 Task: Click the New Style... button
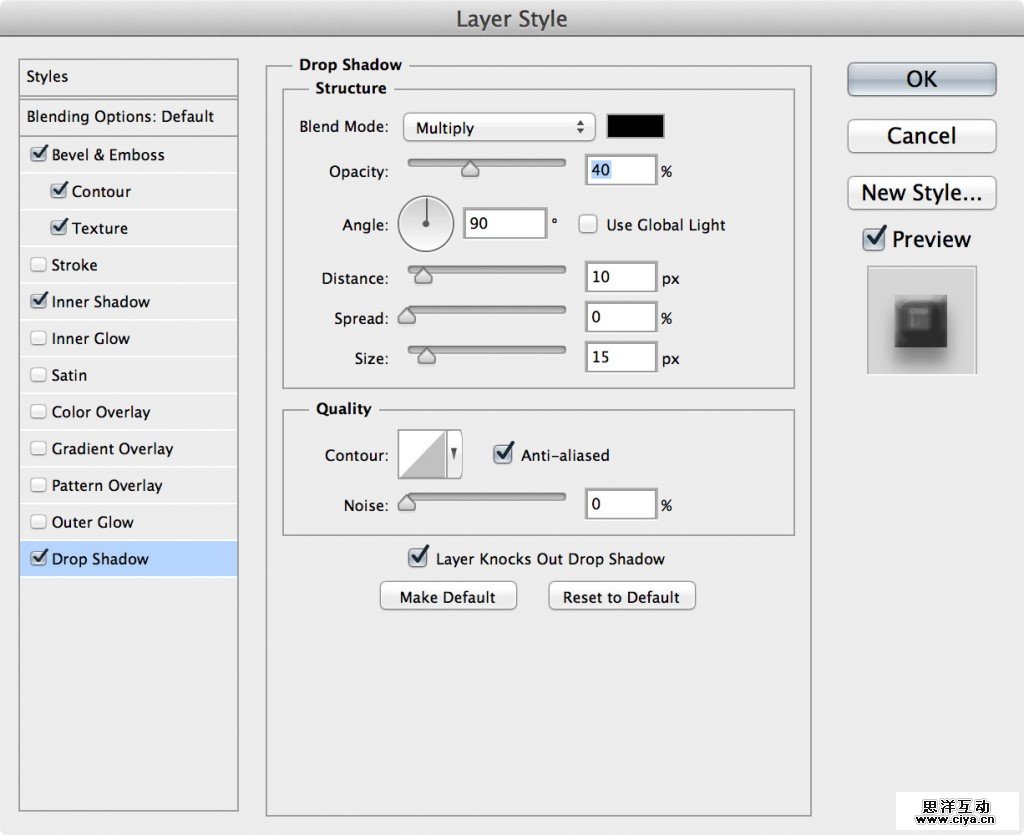click(x=921, y=193)
